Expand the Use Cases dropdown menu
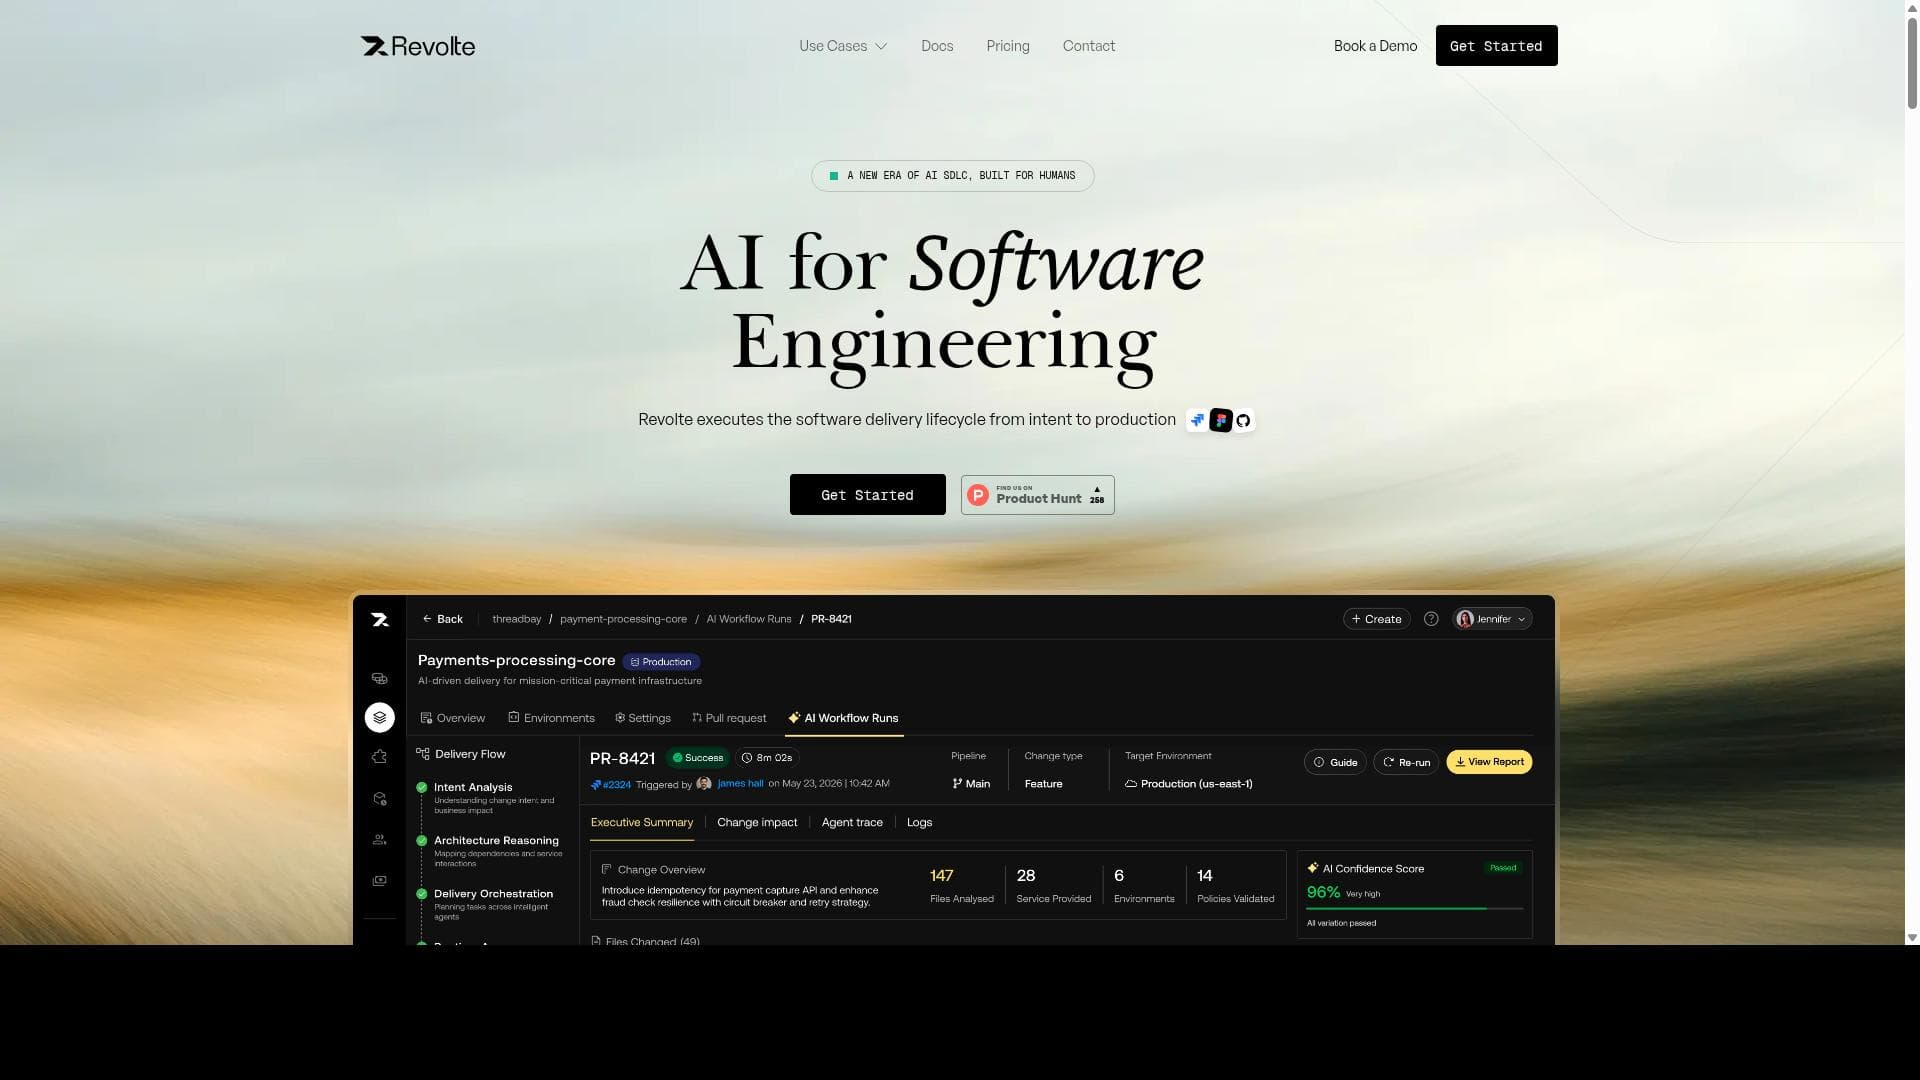Screen dimensions: 1920x1080 [x=843, y=46]
